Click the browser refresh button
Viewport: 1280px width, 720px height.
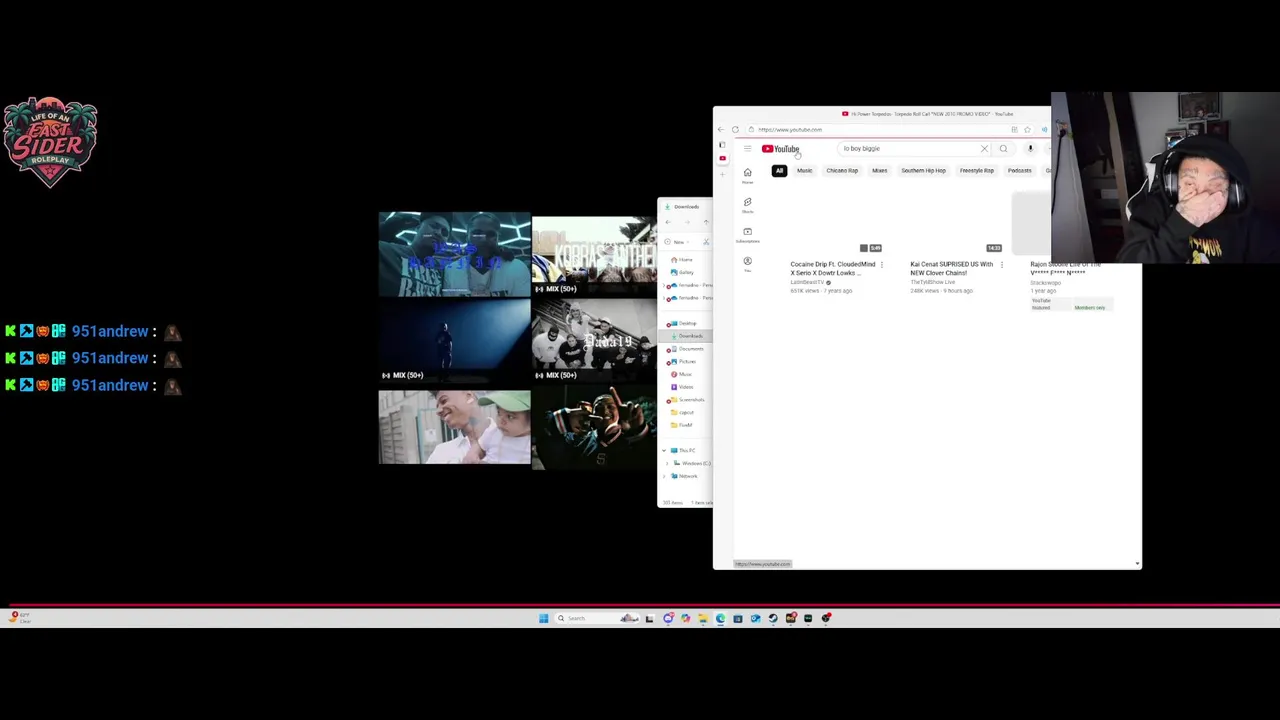[x=735, y=129]
